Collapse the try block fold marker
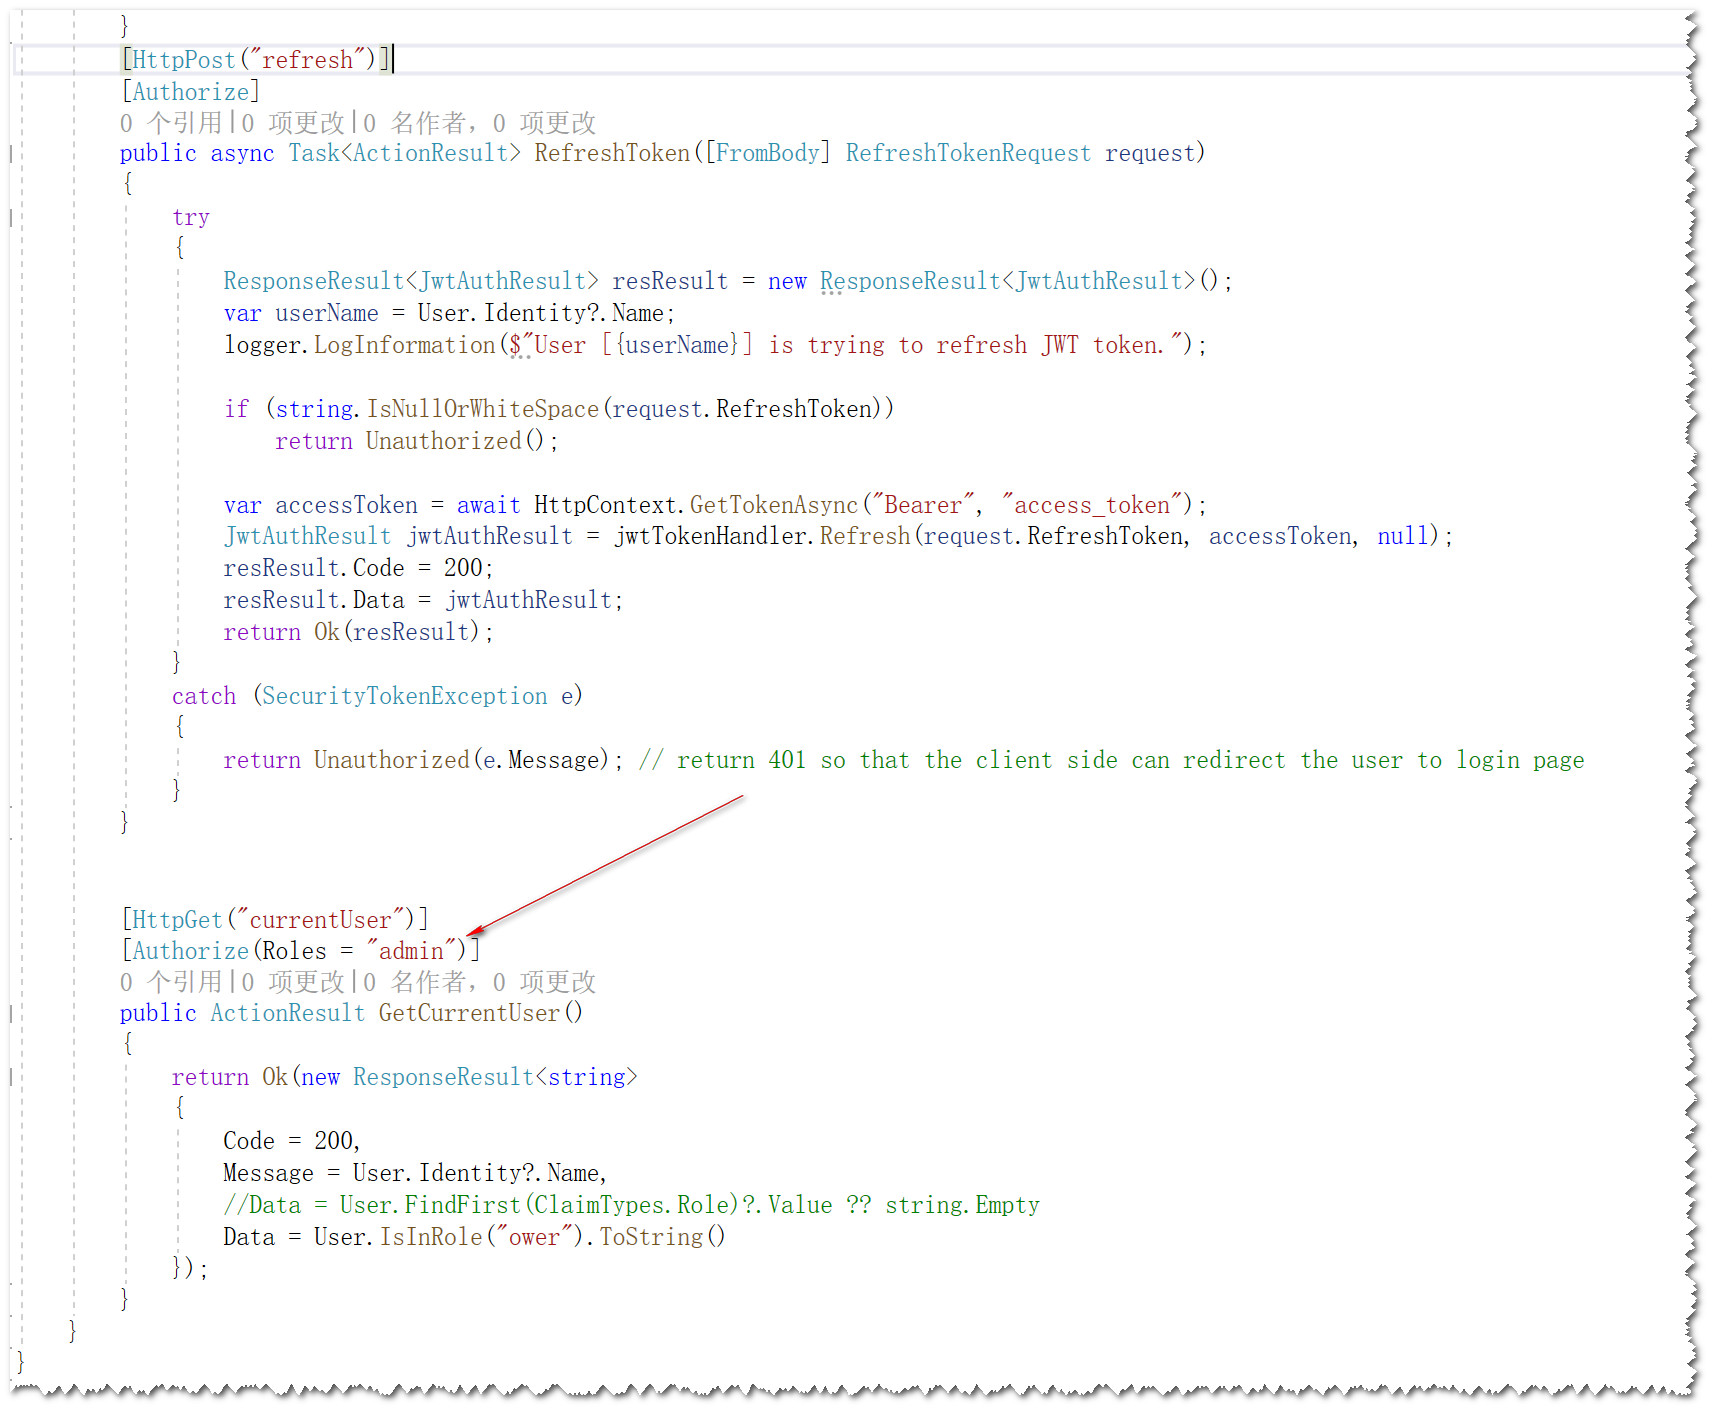 coord(11,218)
